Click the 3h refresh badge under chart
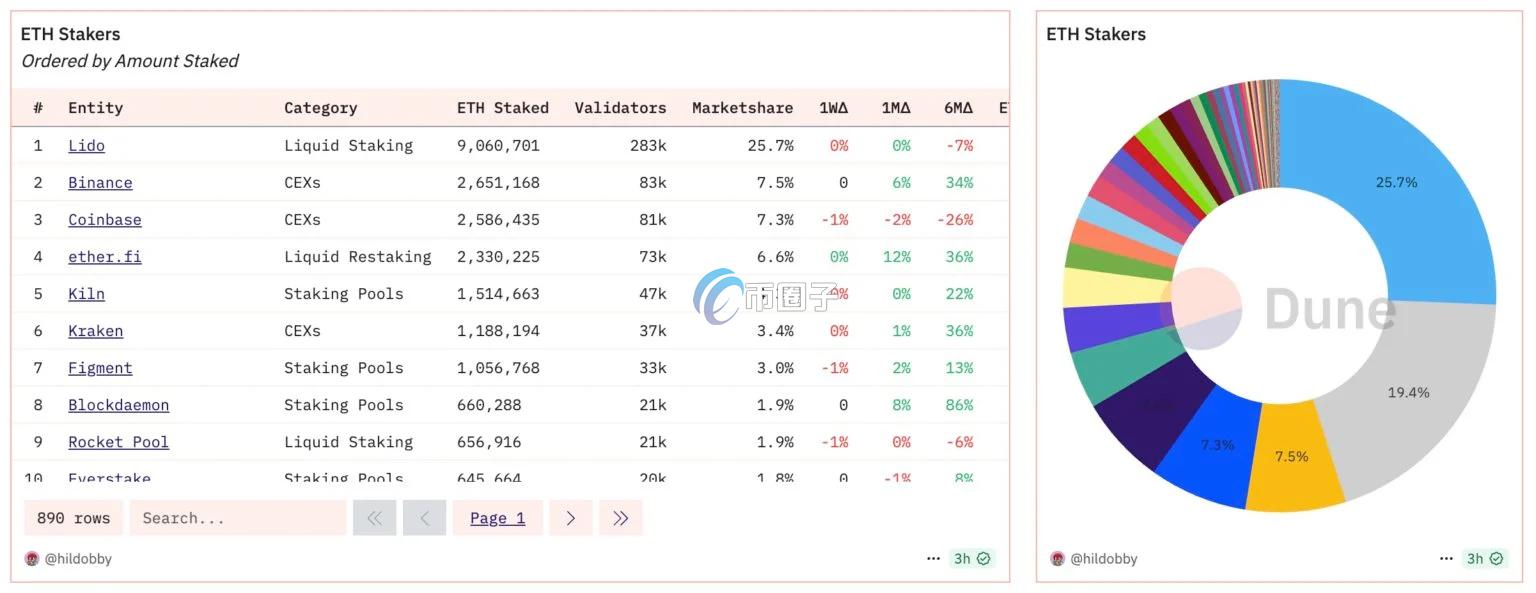This screenshot has width=1536, height=593. (1484, 559)
